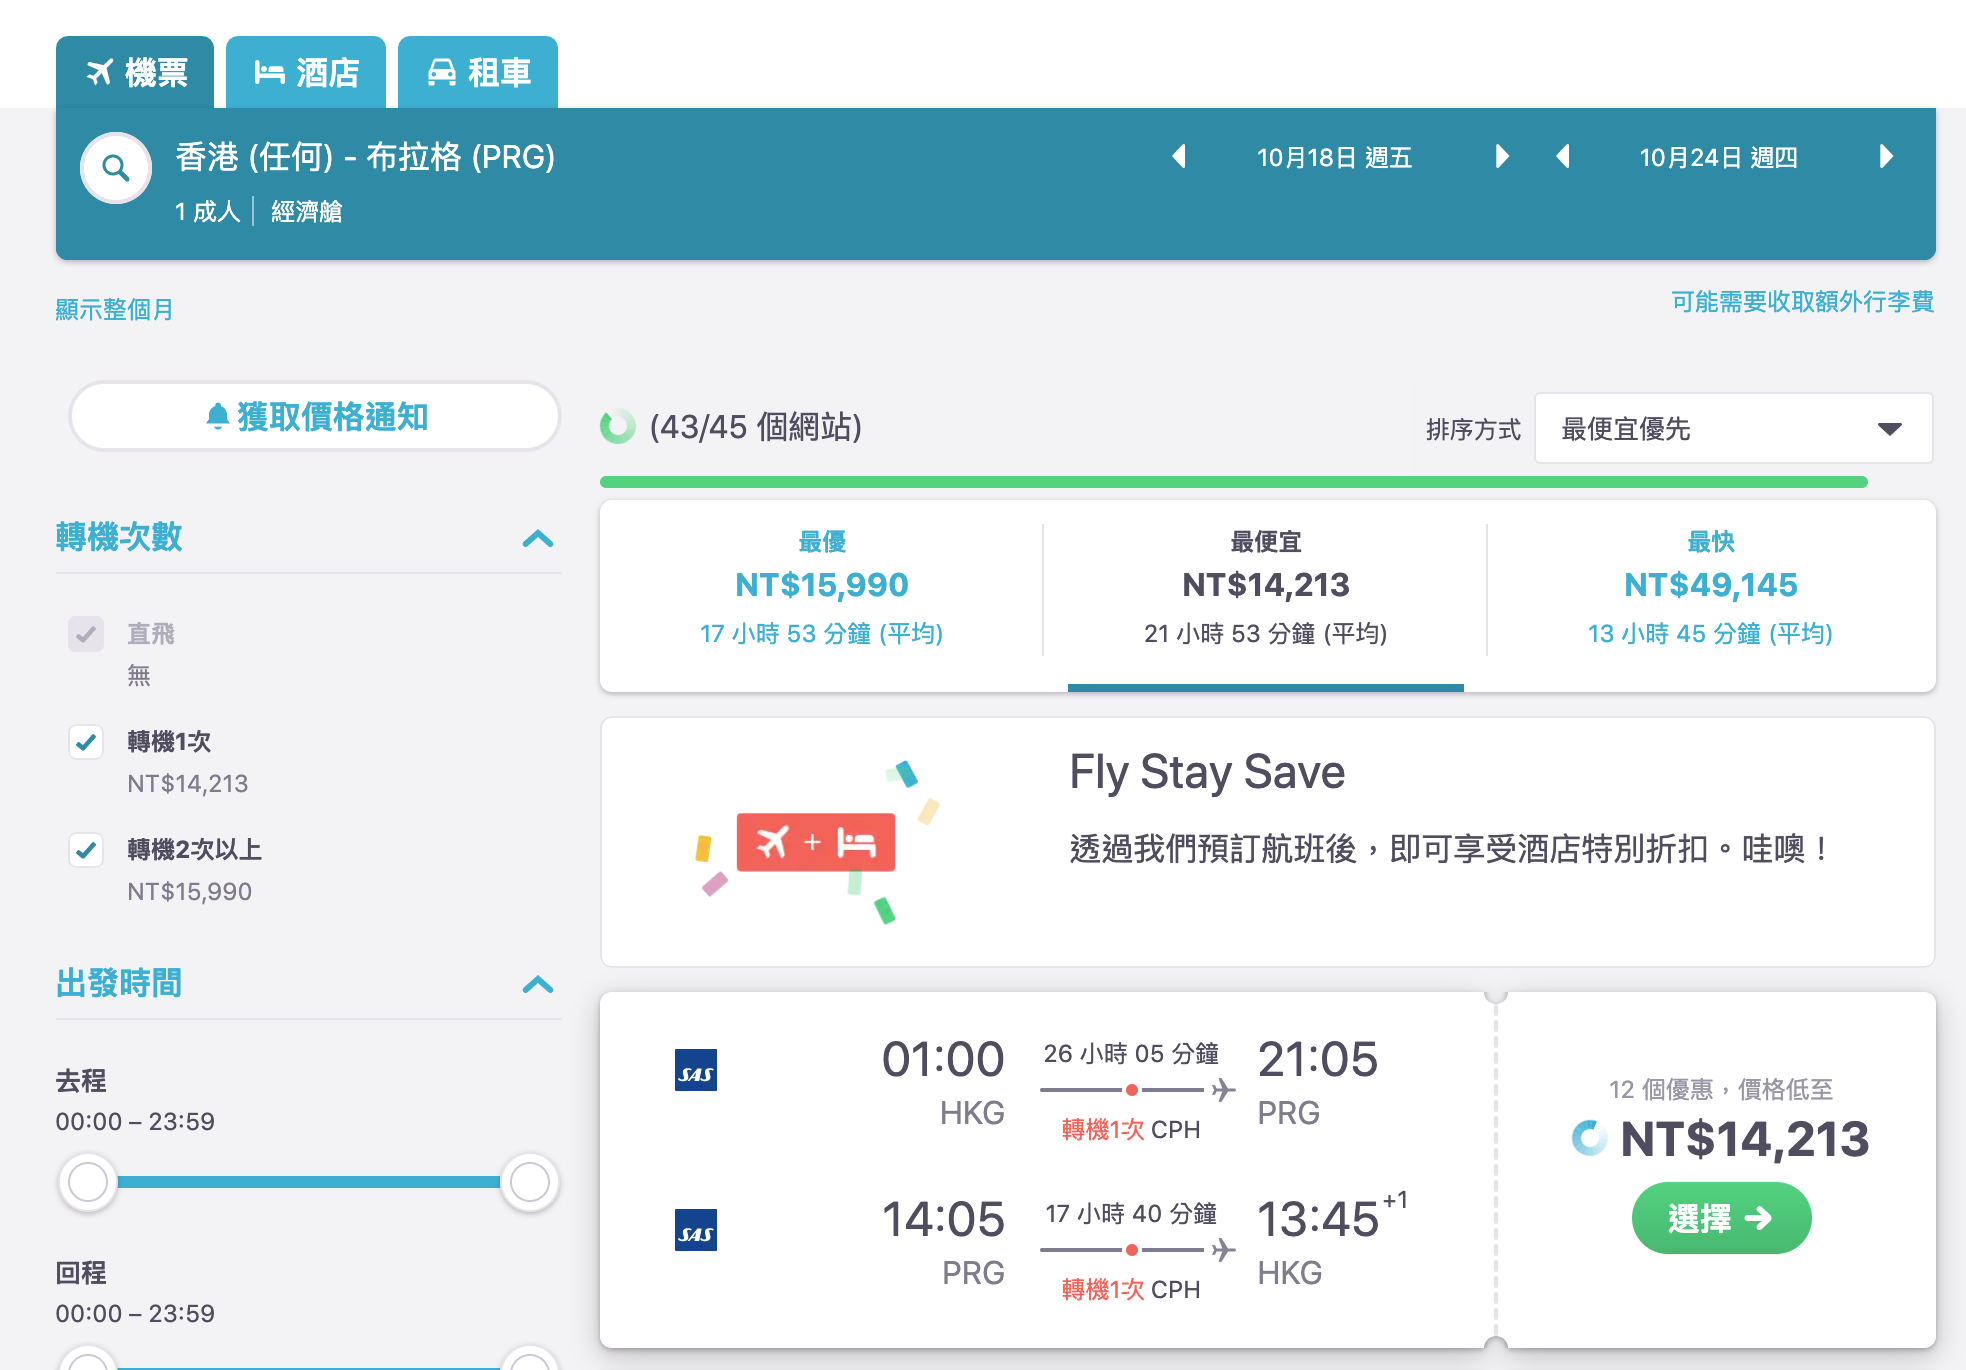Uncheck the 轉機2次以上 filter
Image resolution: width=1966 pixels, height=1370 pixels.
[x=86, y=850]
